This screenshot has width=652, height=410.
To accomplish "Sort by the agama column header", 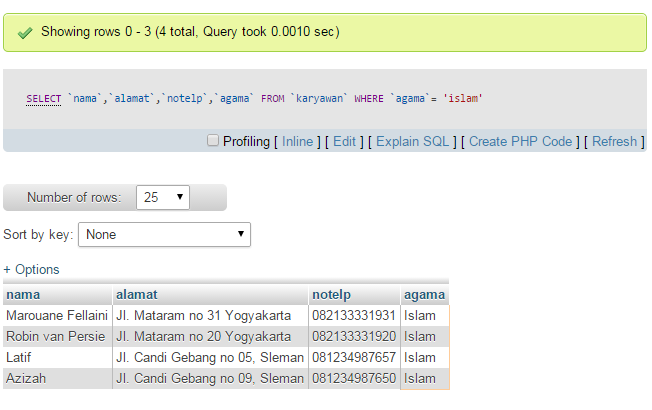I will (x=424, y=295).
